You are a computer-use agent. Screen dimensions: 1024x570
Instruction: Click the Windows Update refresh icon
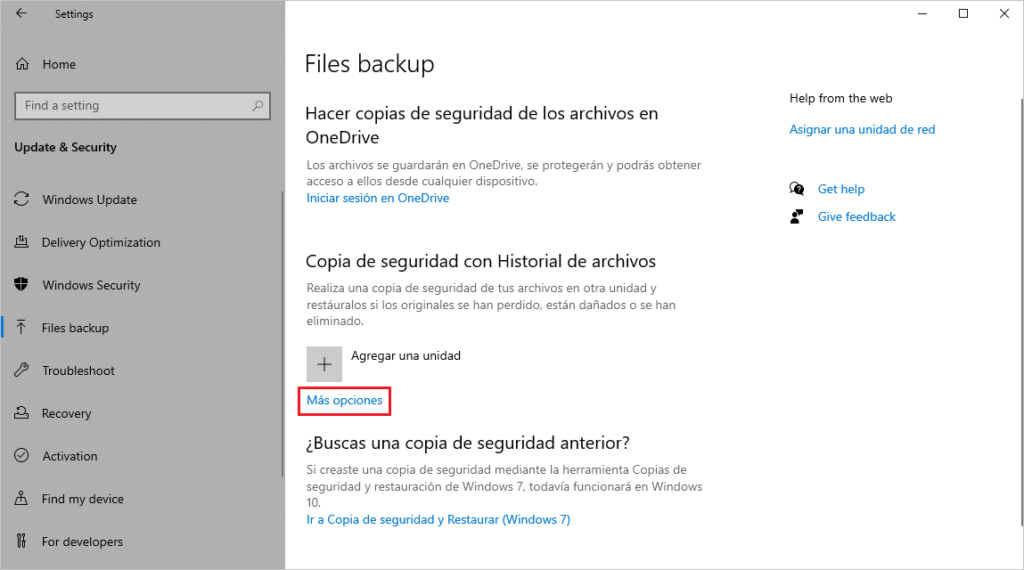pyautogui.click(x=22, y=199)
